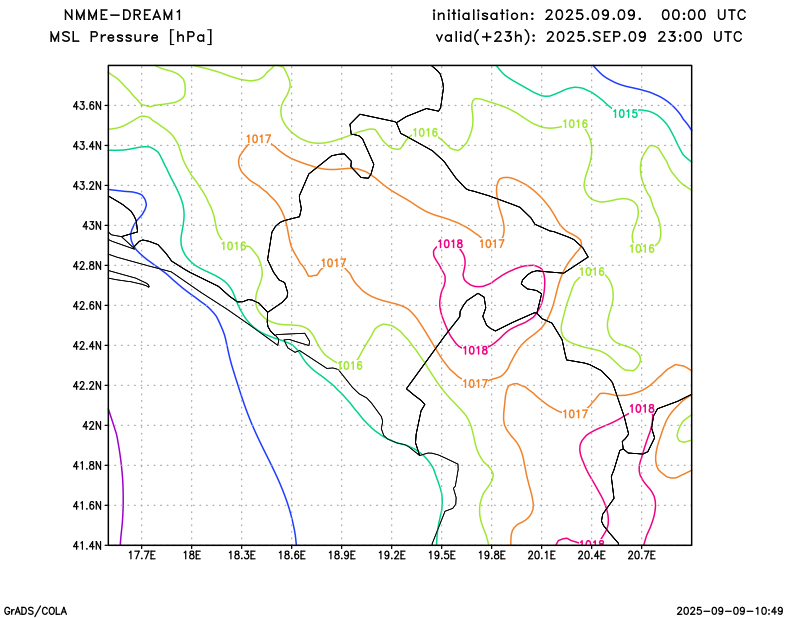Click the 41.6N latitude label
Screen dimensions: 800x618
coord(87,505)
